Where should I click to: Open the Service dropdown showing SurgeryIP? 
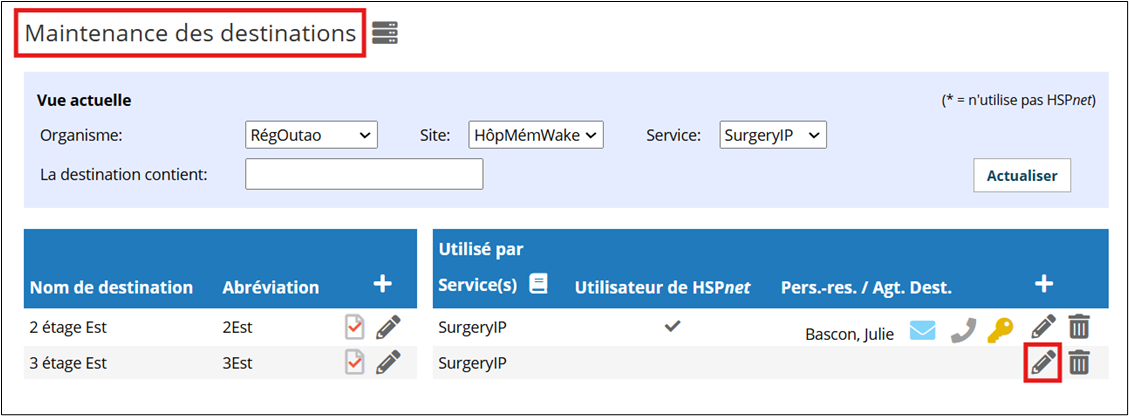point(773,135)
